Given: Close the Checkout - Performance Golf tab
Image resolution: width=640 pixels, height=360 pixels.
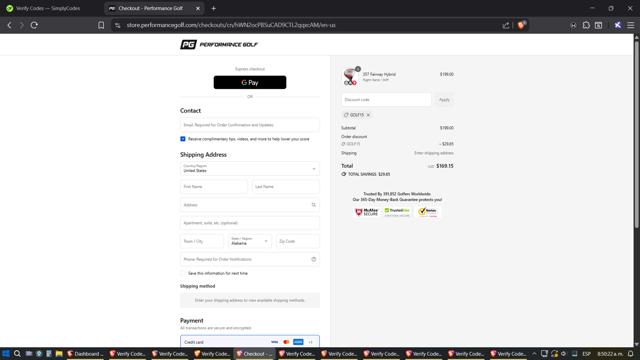Looking at the screenshot, I should click(x=198, y=8).
